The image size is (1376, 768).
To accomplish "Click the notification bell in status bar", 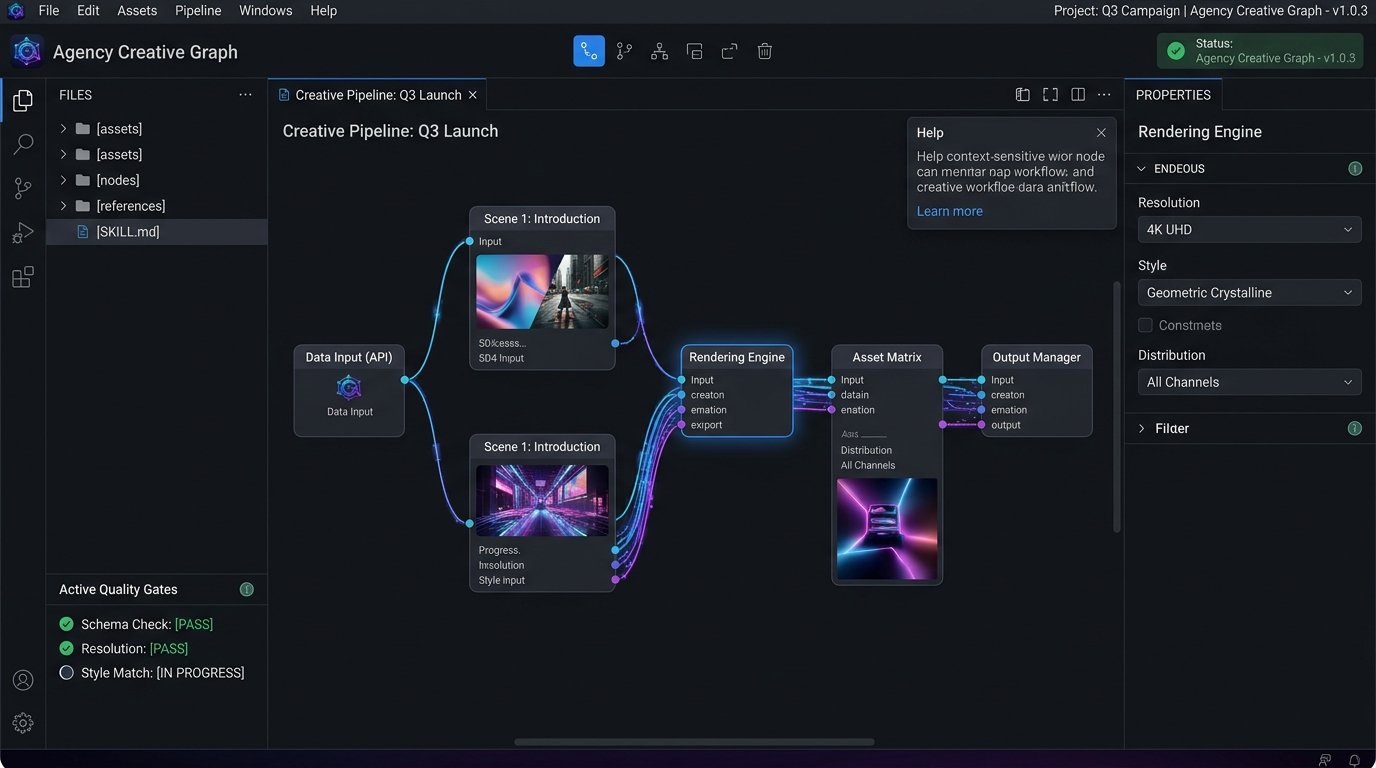I will [x=1355, y=760].
